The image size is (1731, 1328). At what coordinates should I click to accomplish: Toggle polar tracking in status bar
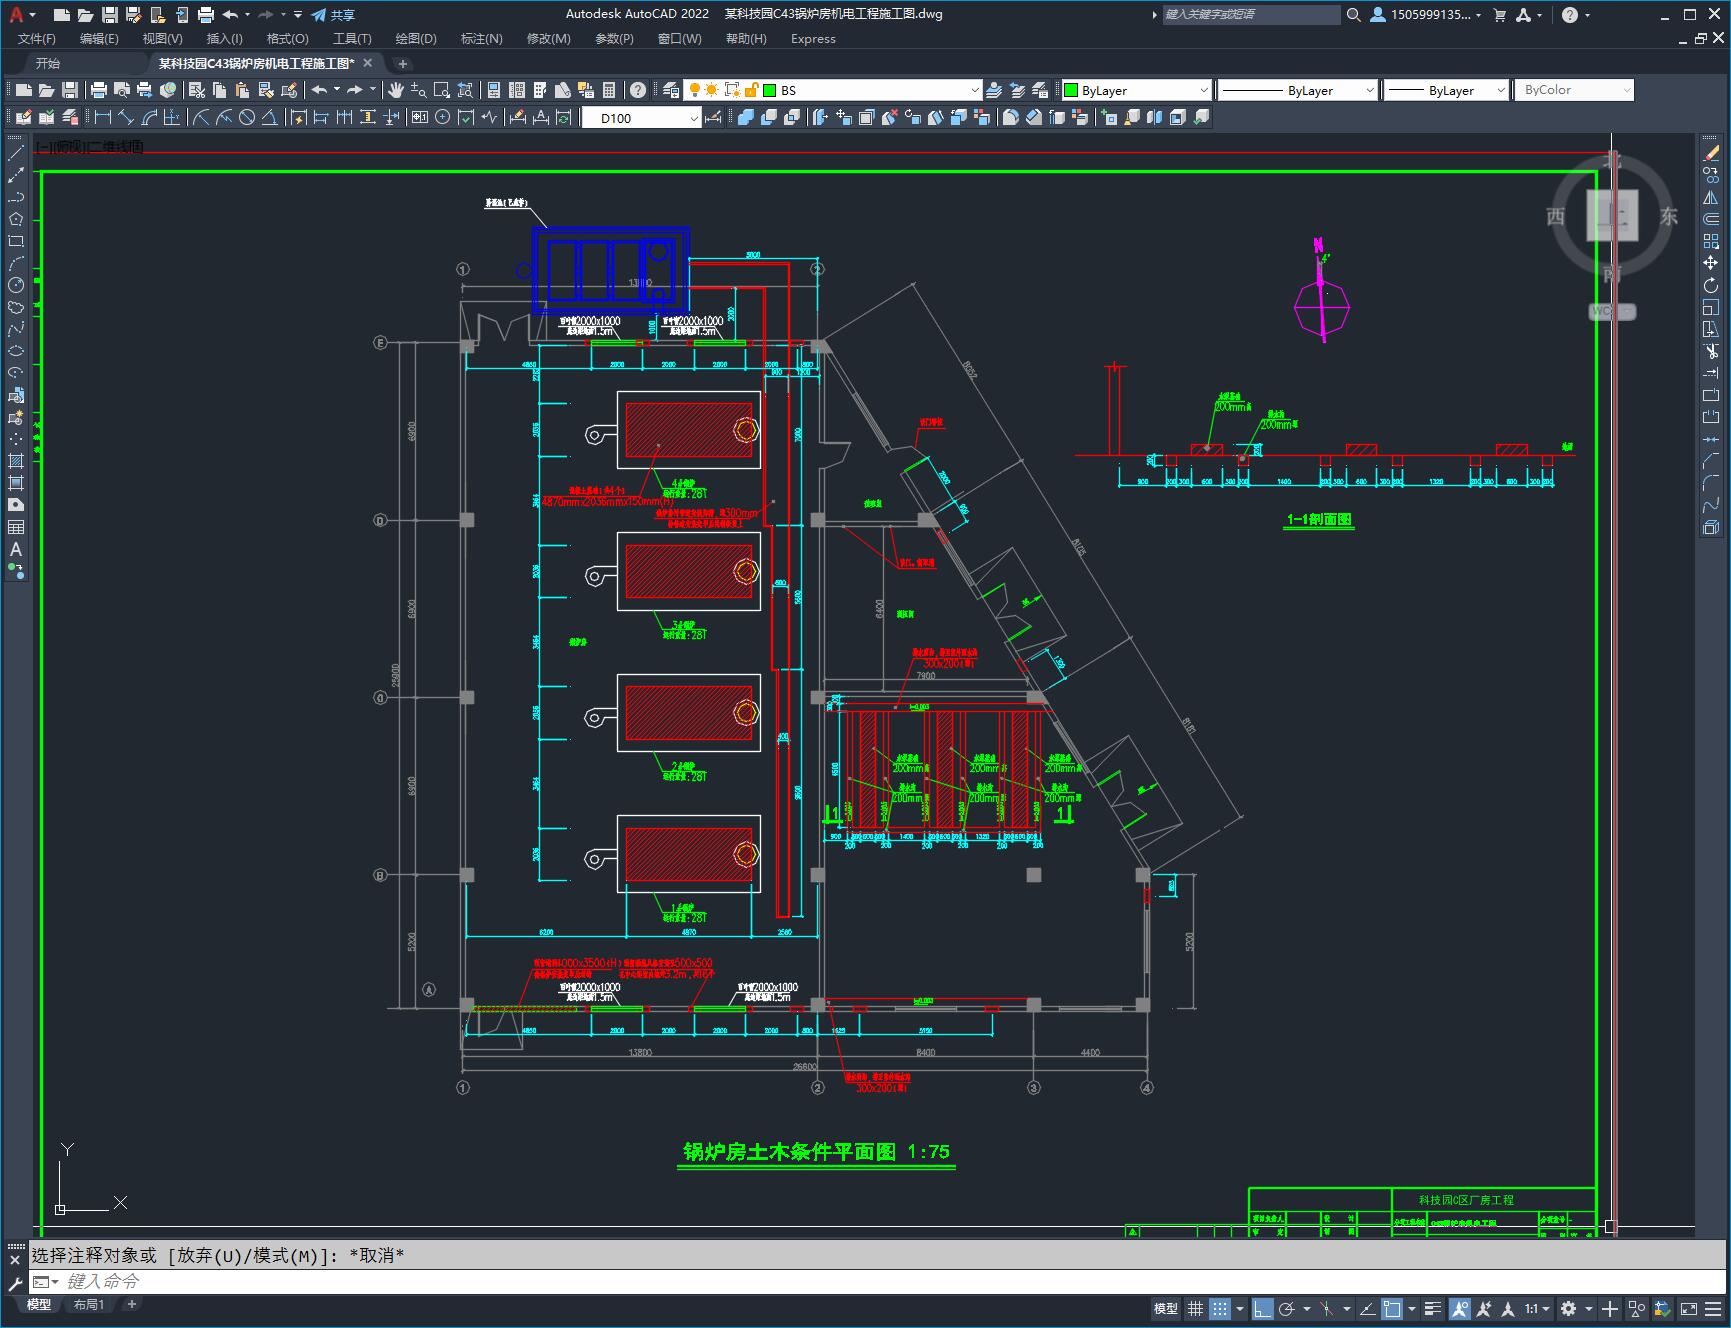click(x=1287, y=1308)
